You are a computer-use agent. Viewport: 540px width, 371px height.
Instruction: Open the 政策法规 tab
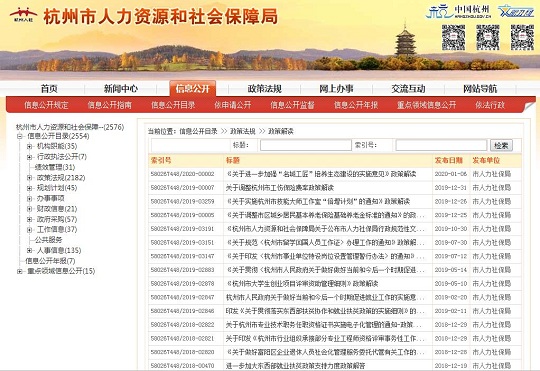pos(264,89)
